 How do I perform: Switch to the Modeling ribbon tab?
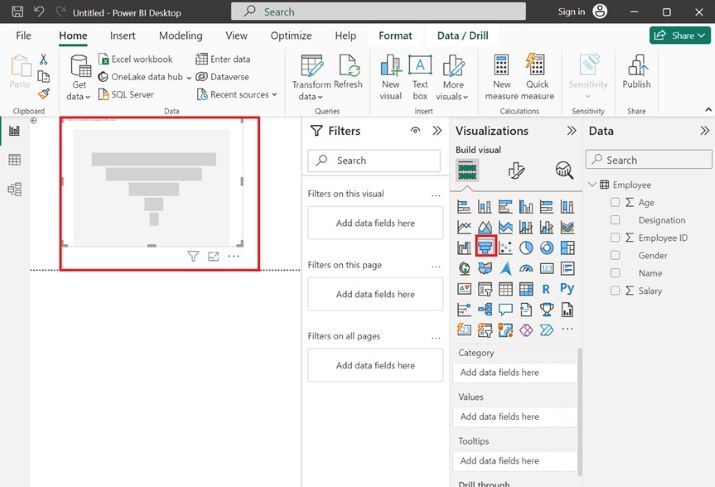coord(181,36)
